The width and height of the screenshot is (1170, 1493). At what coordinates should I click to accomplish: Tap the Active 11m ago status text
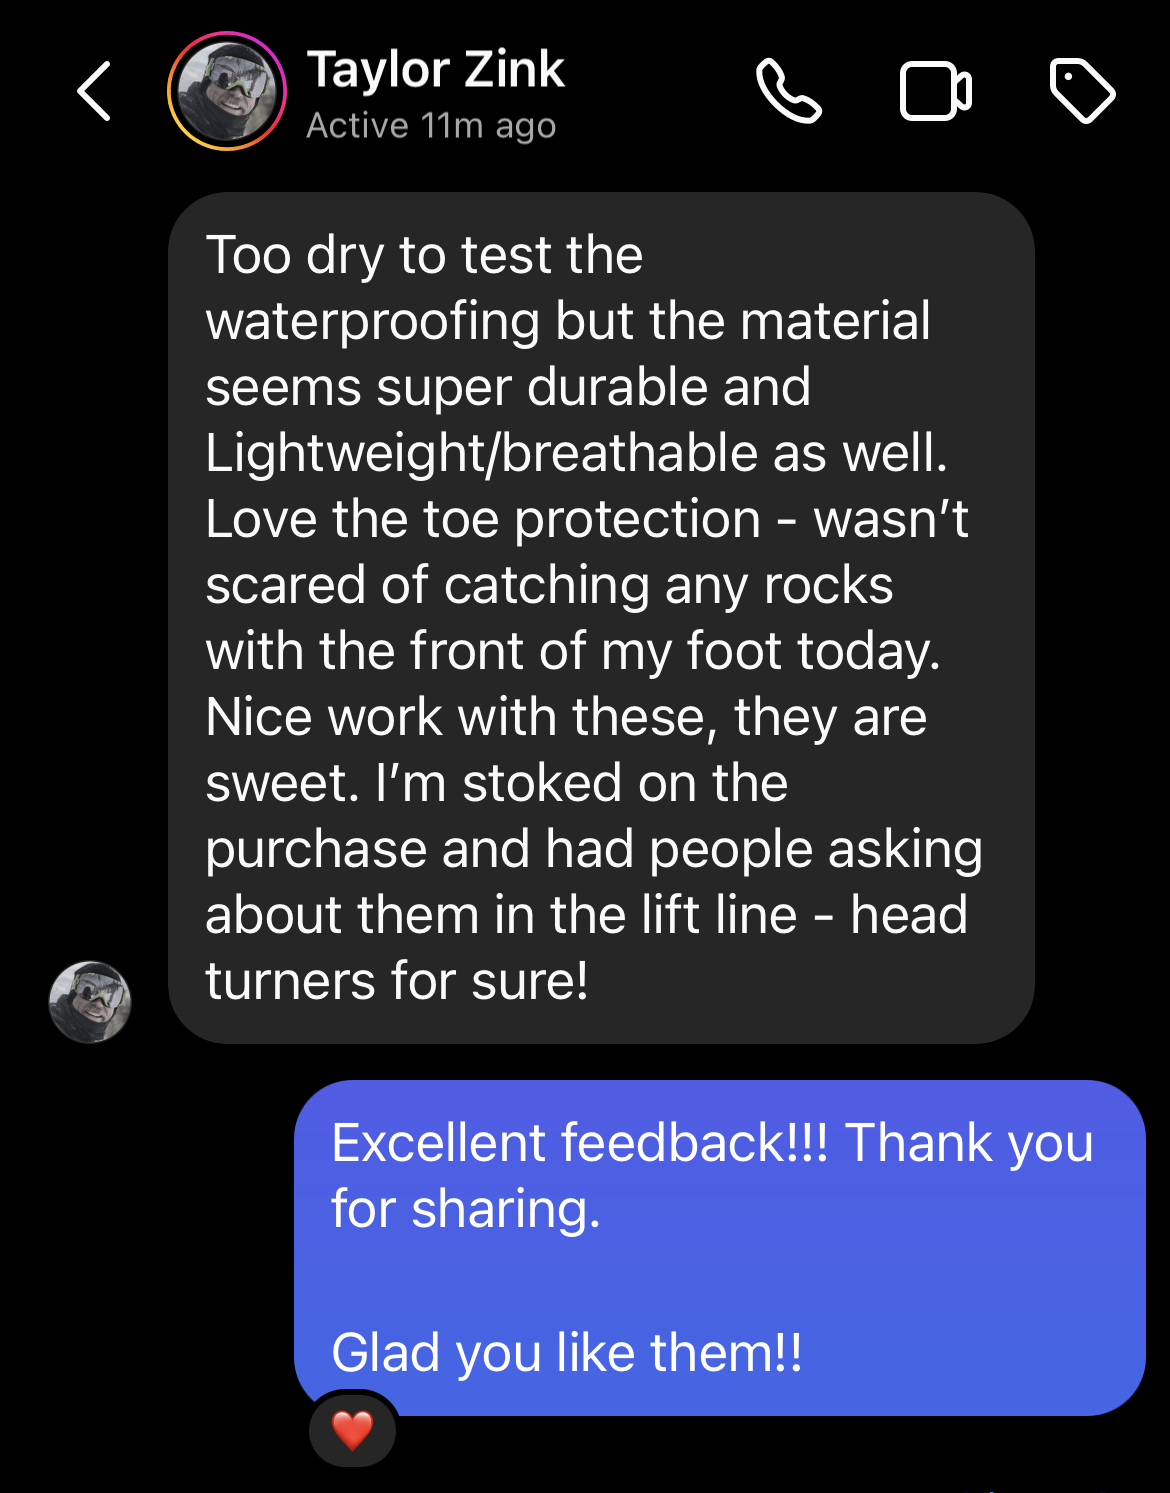click(x=431, y=126)
